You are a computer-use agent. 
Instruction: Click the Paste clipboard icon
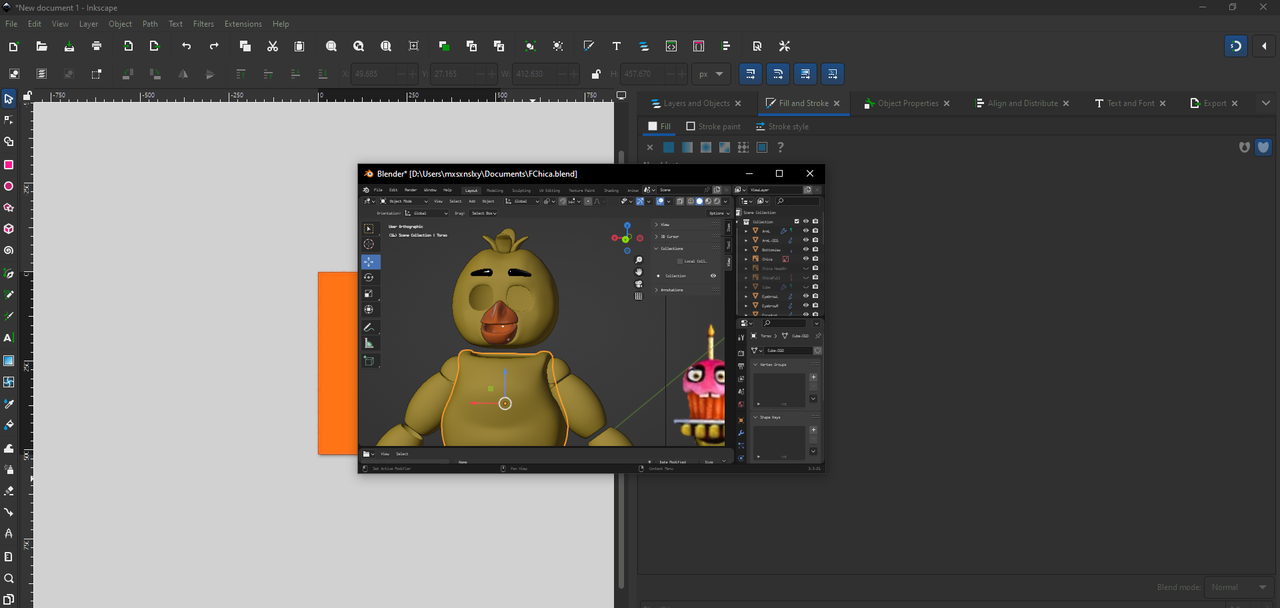(x=299, y=46)
